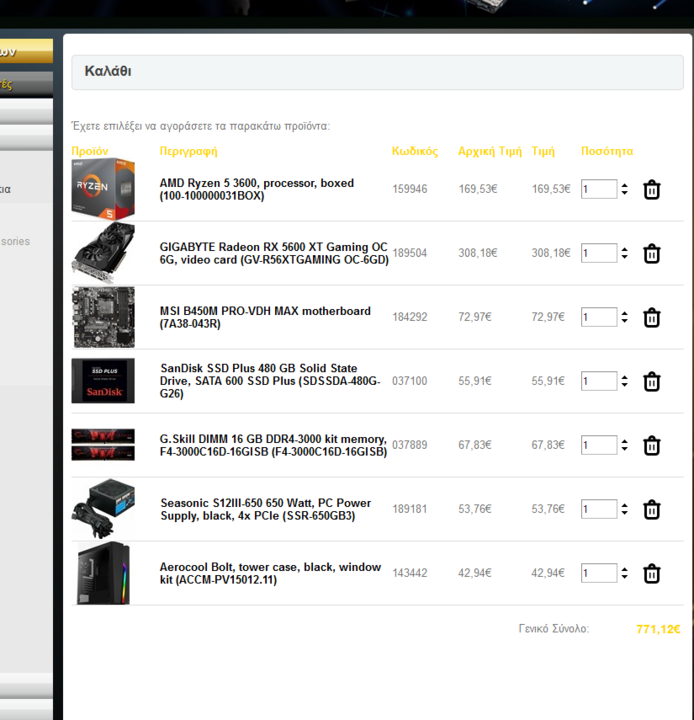The width and height of the screenshot is (694, 720).
Task: Delete SanDisk SSD Plus 480 GB item
Action: pyautogui.click(x=651, y=381)
